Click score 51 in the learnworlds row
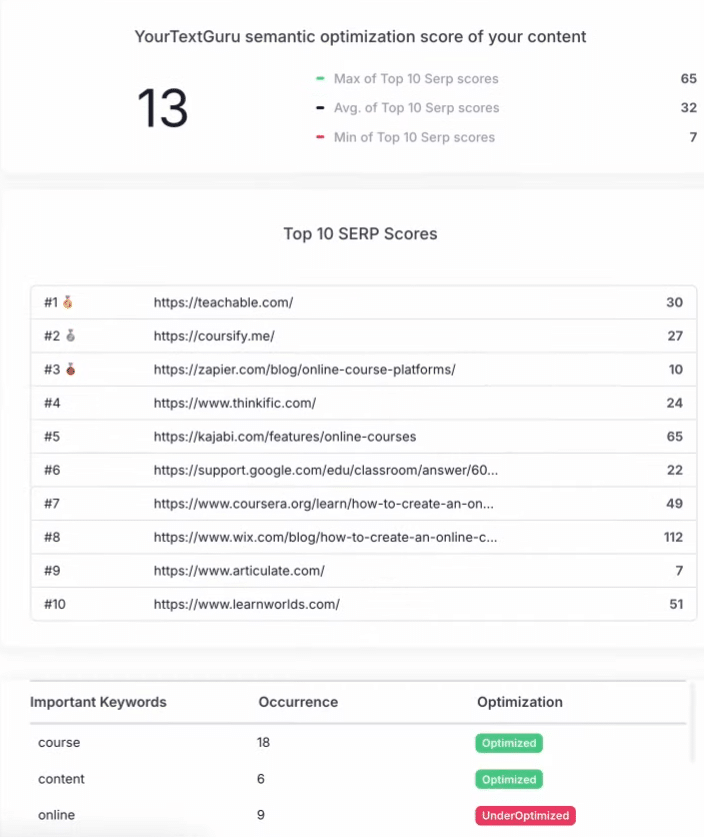Viewport: 704px width, 837px height. 676,604
